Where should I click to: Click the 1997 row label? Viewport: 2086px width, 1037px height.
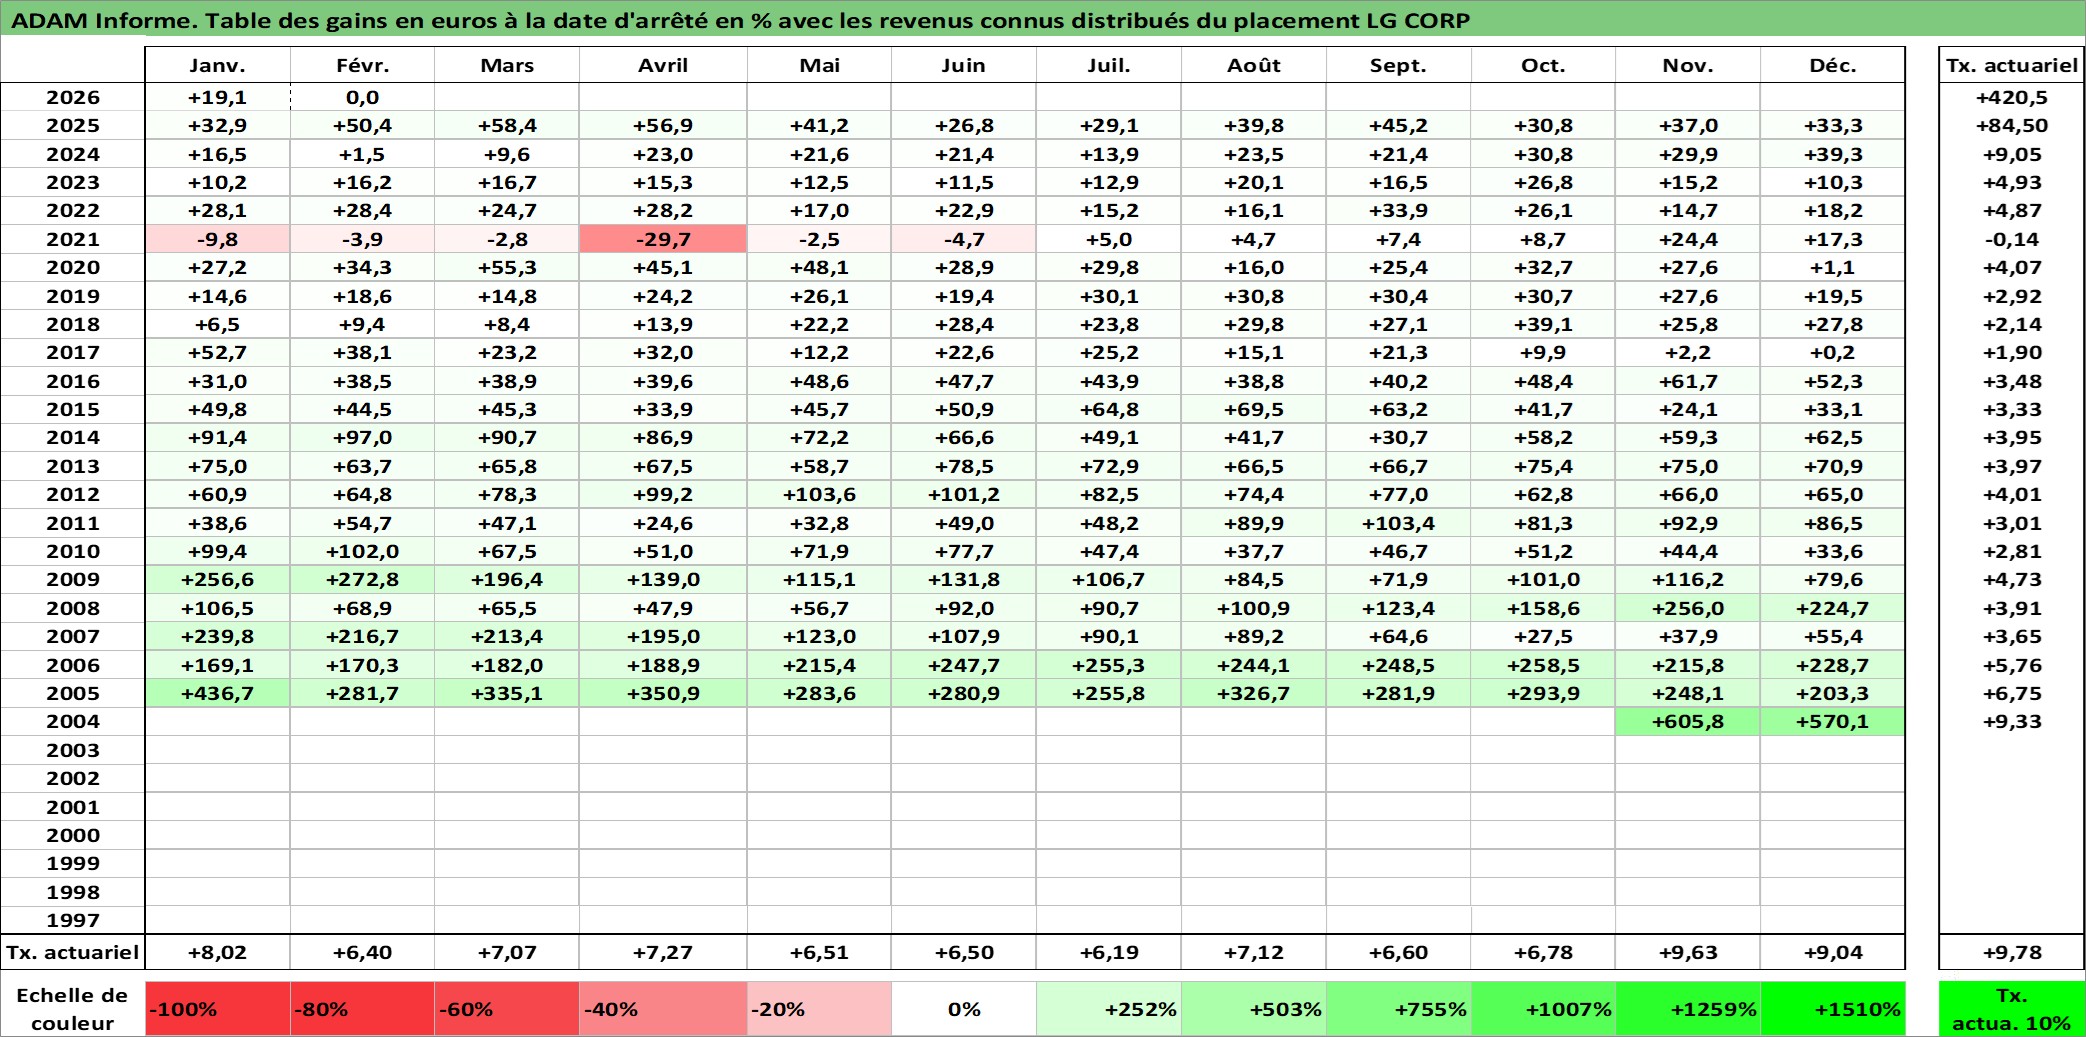click(x=73, y=920)
